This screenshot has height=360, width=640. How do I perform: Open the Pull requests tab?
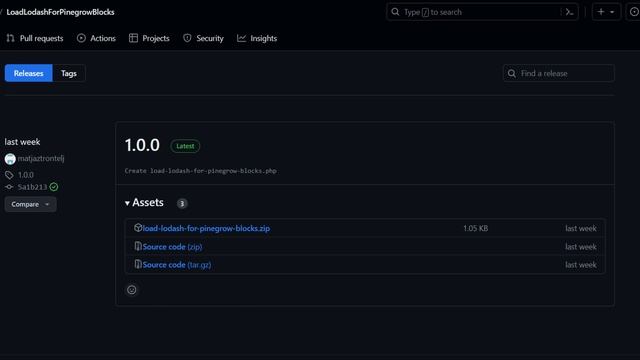[x=35, y=38]
